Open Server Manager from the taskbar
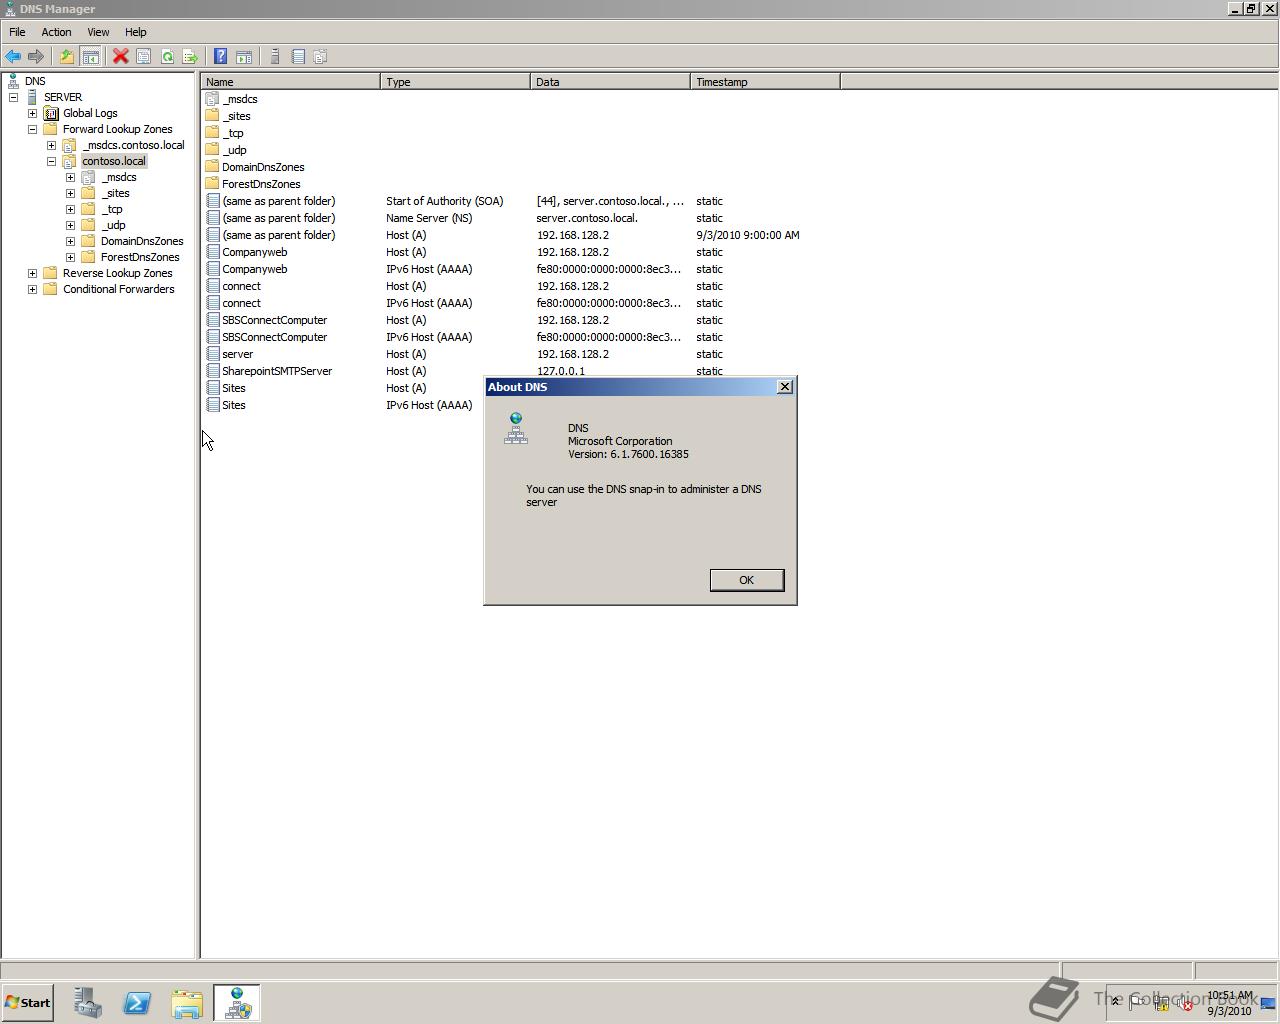This screenshot has height=1024, width=1280. 88,1003
